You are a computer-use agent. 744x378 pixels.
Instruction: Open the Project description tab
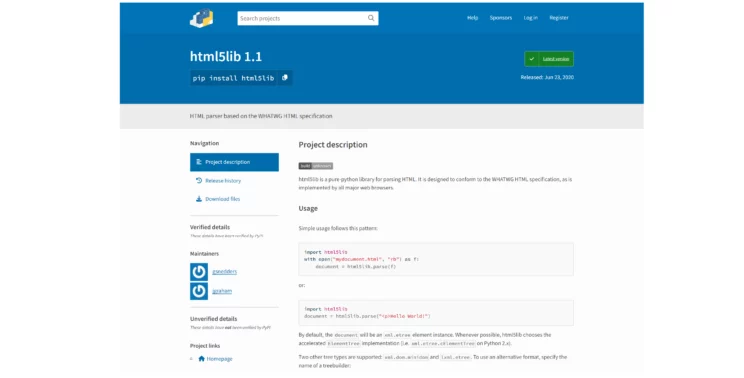[x=234, y=162]
